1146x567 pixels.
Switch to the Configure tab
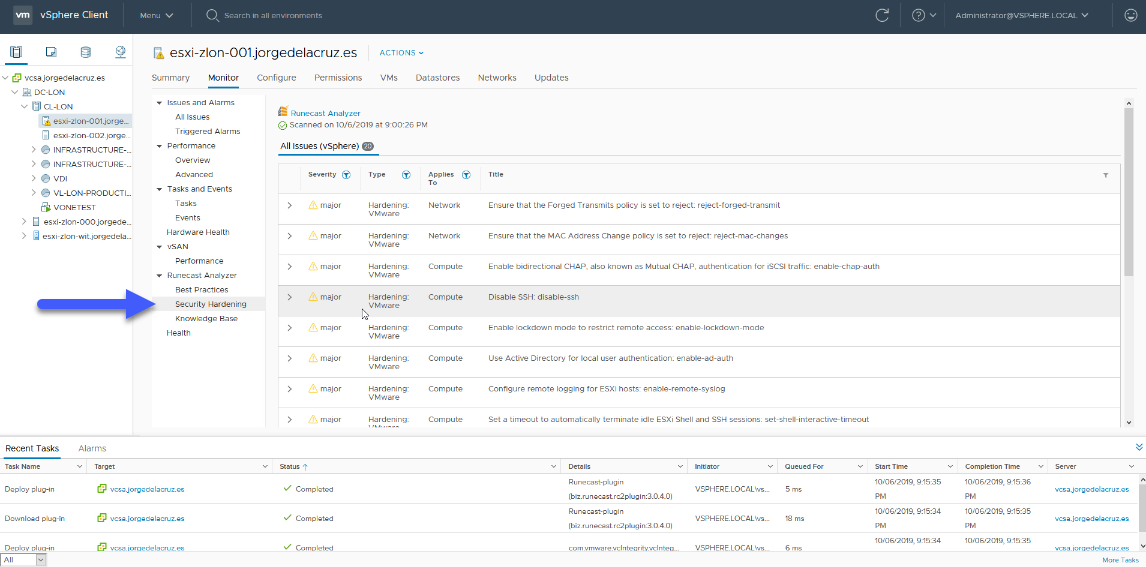(276, 77)
